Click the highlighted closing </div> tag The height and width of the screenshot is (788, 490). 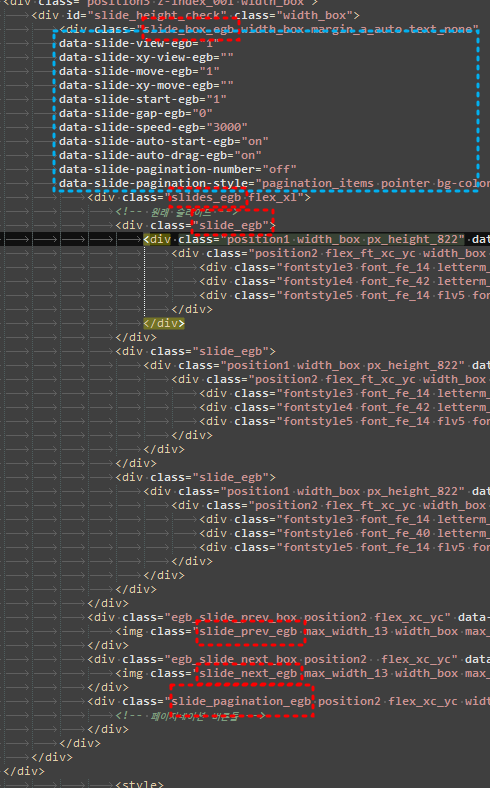click(164, 323)
